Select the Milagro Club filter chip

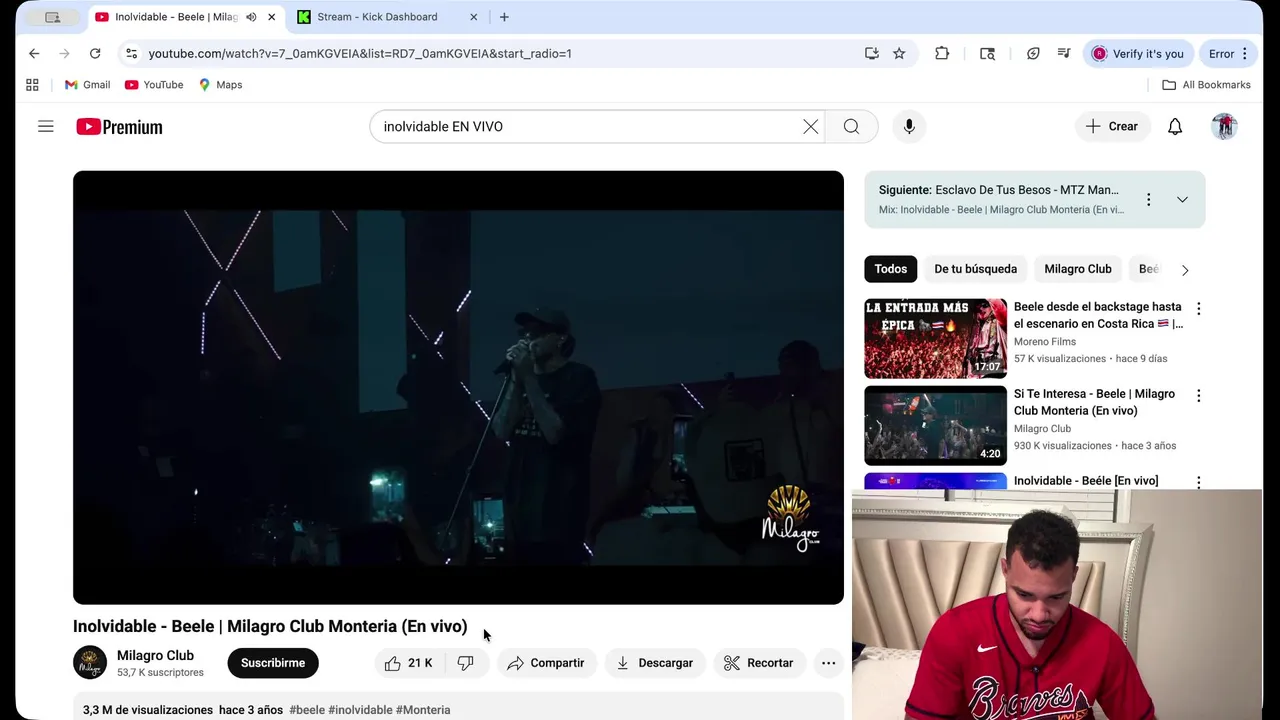1078,269
